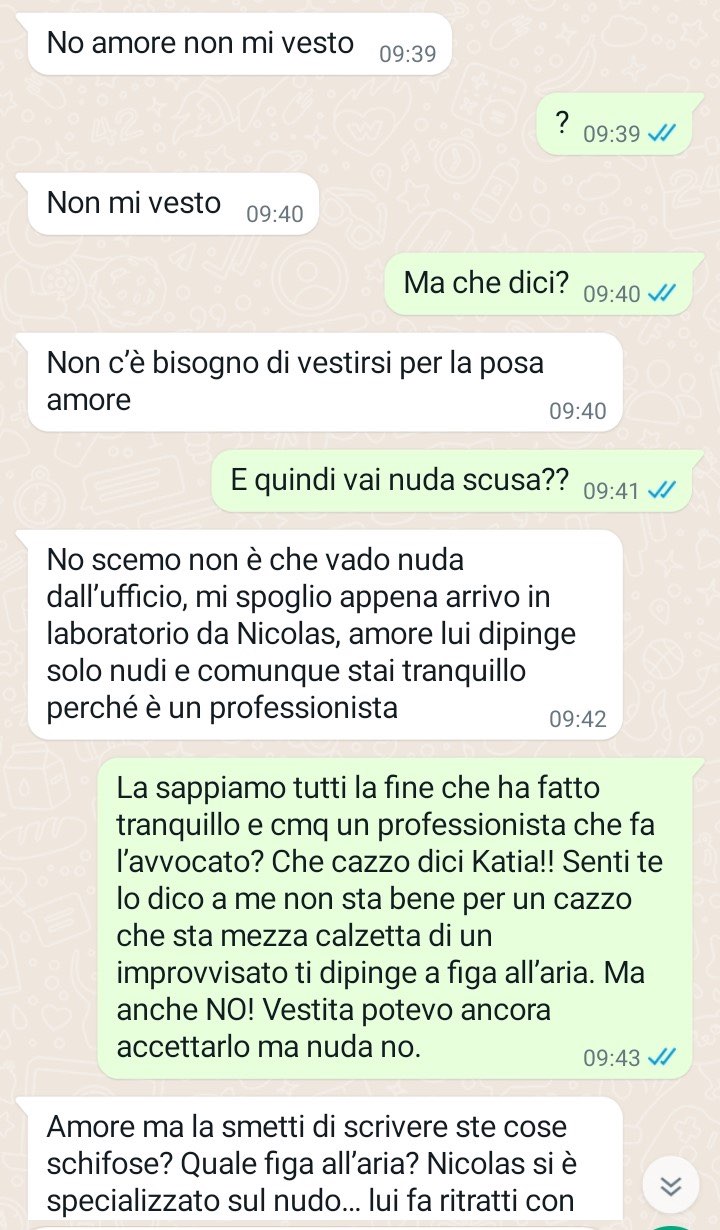The height and width of the screenshot is (1230, 720).
Task: Tap the scroll-to-bottom double chevron button
Action: 672,1186
